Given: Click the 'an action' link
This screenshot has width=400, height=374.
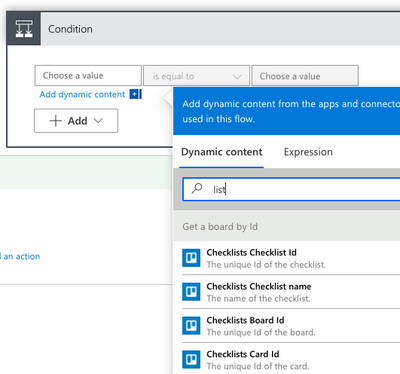Looking at the screenshot, I should [x=20, y=256].
